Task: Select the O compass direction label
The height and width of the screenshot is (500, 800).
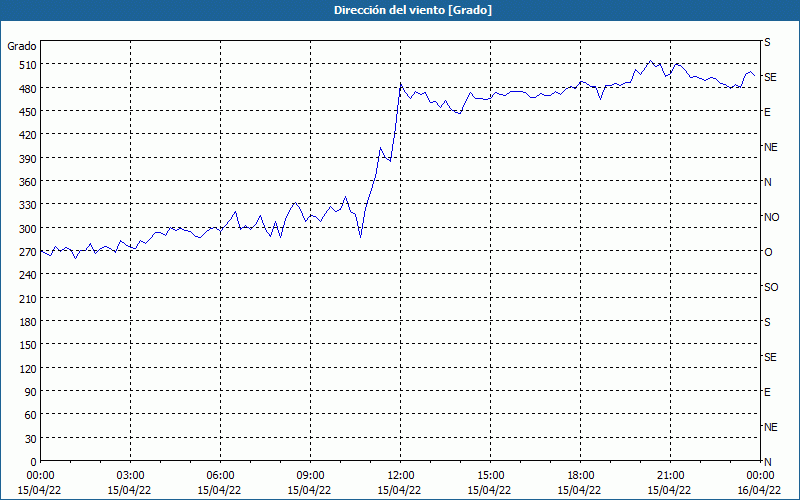Action: click(x=768, y=252)
